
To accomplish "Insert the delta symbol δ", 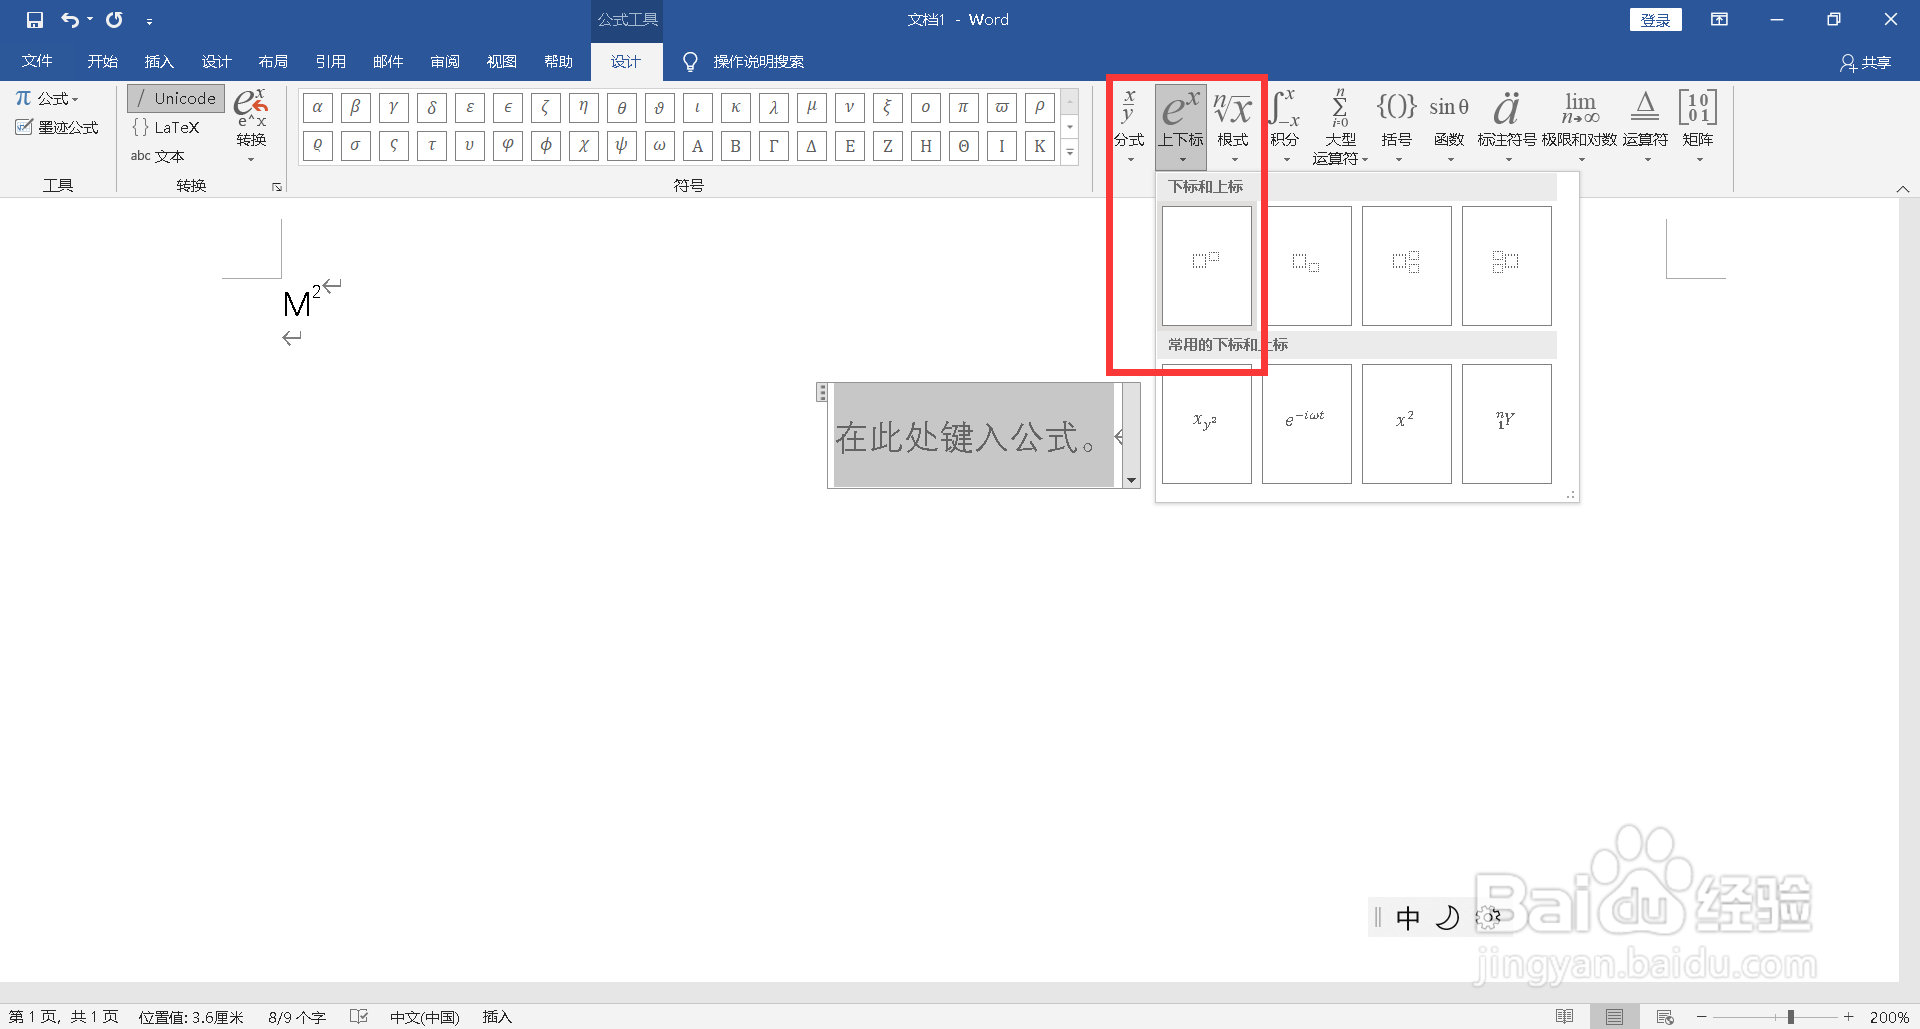I will coord(431,107).
